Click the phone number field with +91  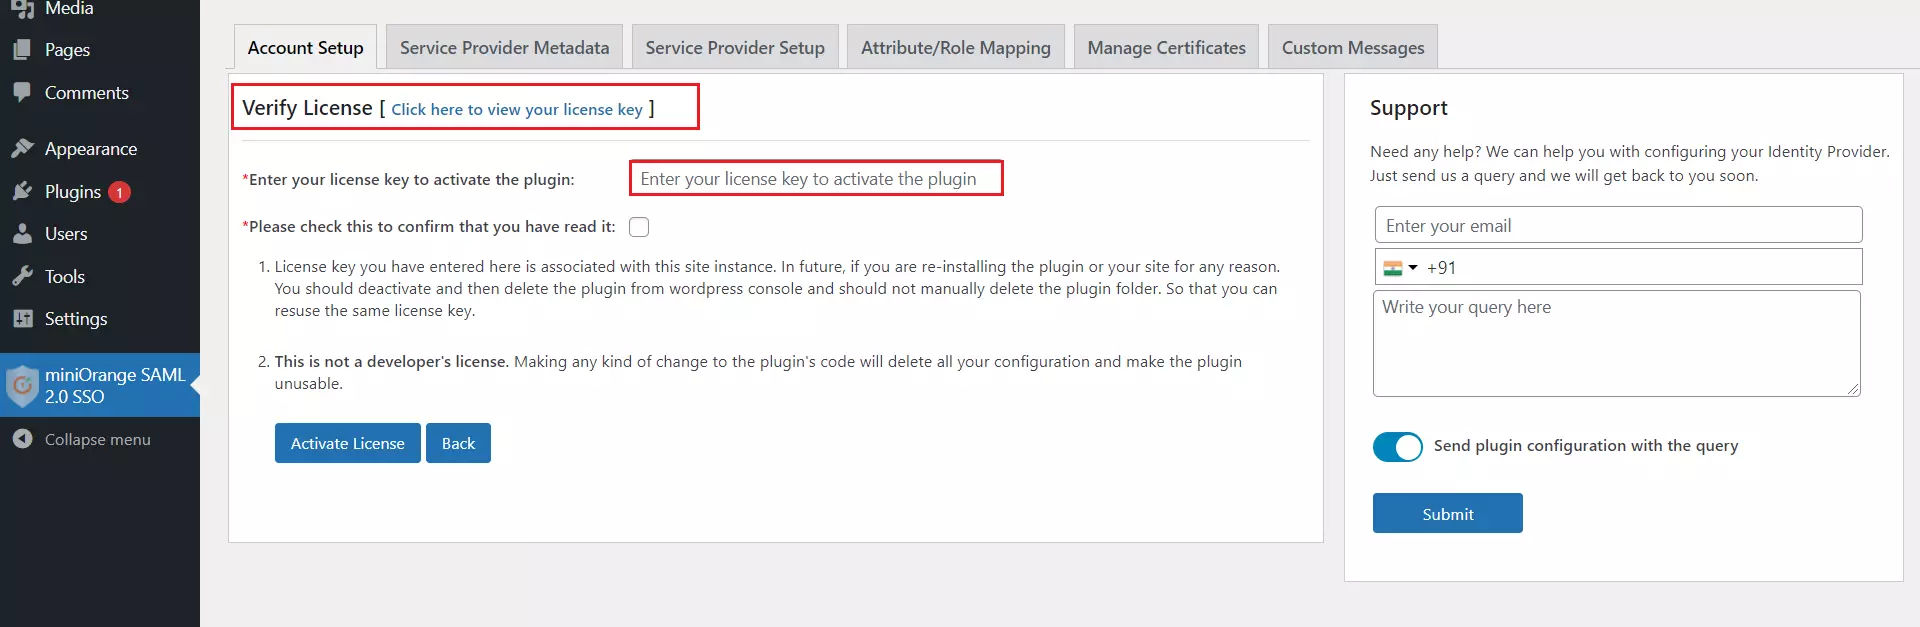pyautogui.click(x=1618, y=267)
